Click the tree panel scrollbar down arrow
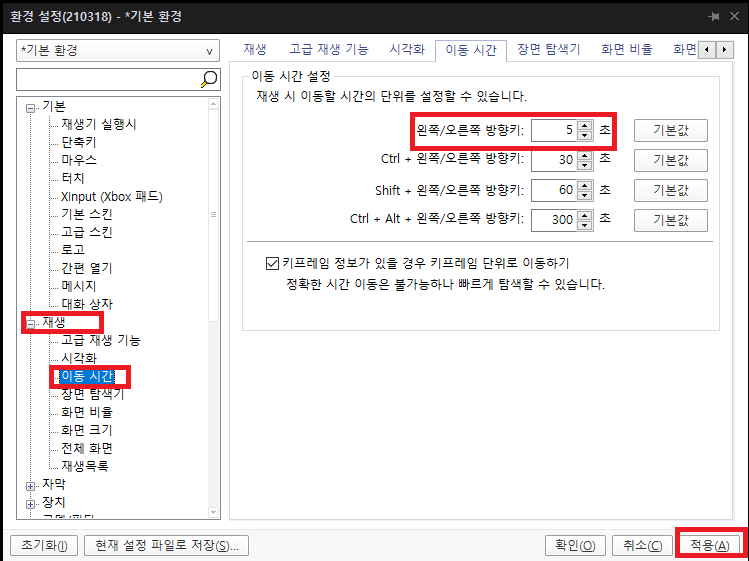The height and width of the screenshot is (561, 749). coord(214,513)
